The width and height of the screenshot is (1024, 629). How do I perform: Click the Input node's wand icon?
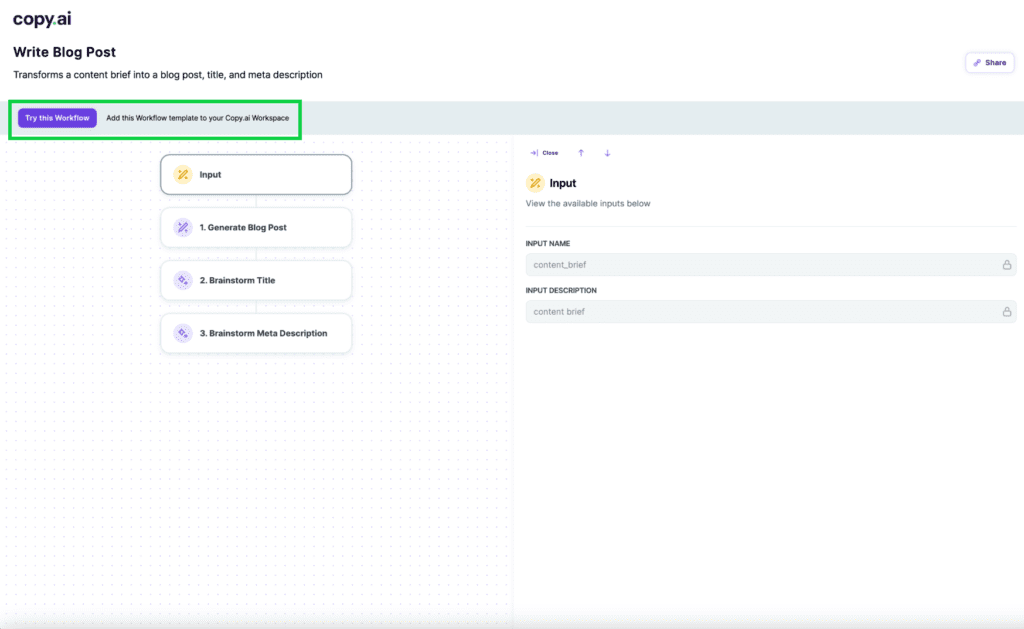point(181,174)
